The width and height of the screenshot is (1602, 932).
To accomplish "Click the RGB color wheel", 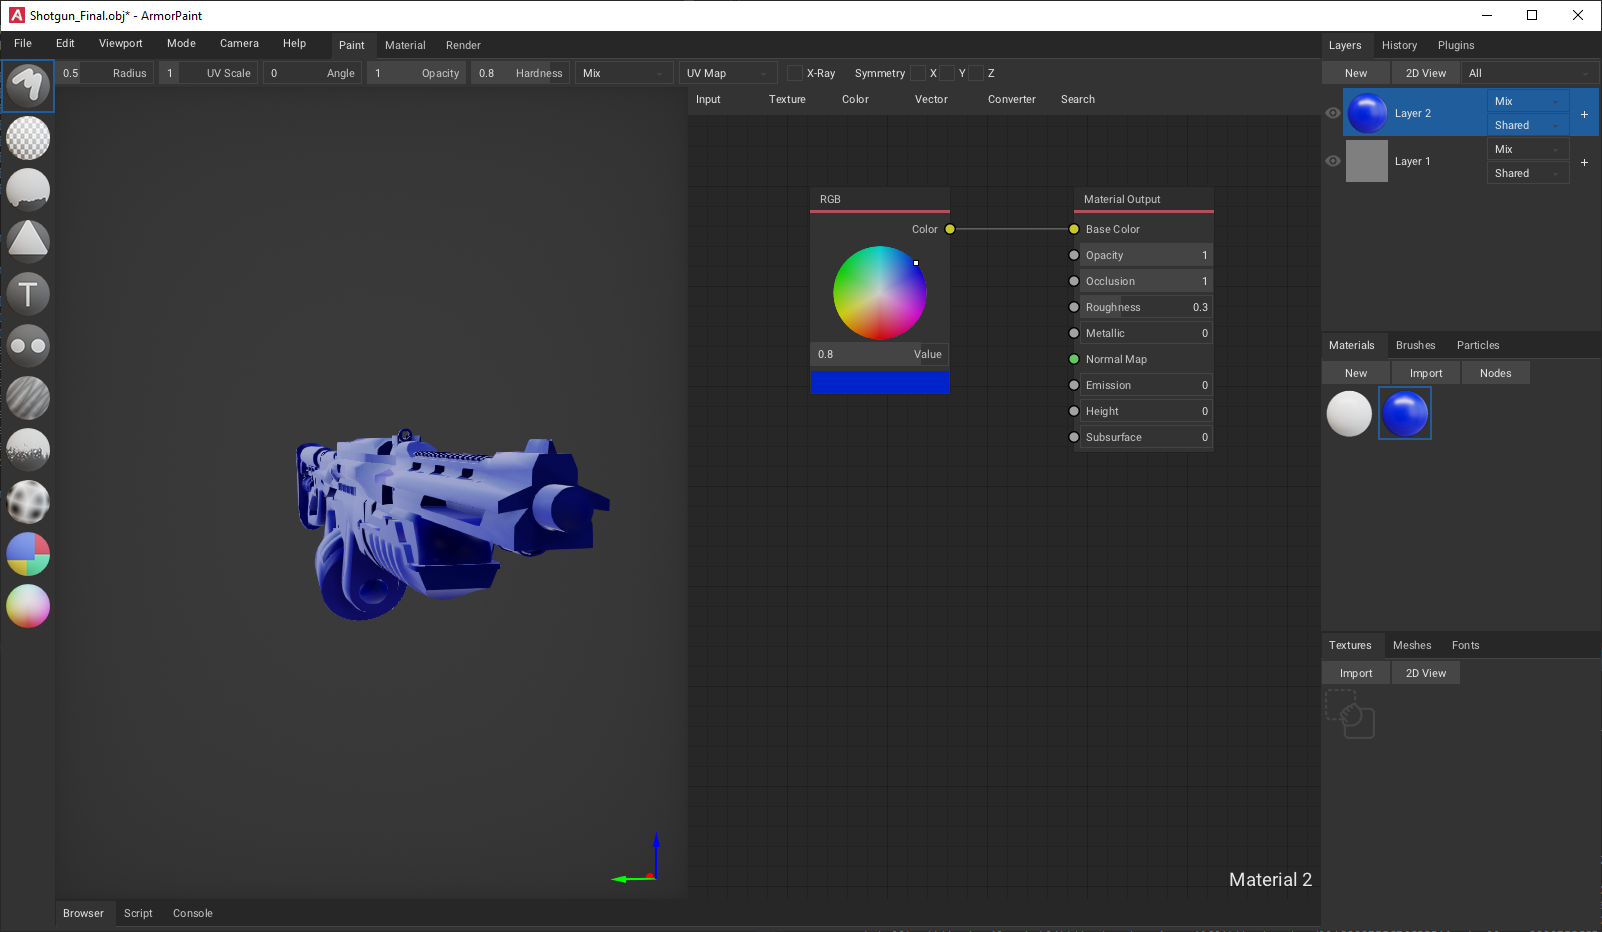I will pyautogui.click(x=880, y=293).
